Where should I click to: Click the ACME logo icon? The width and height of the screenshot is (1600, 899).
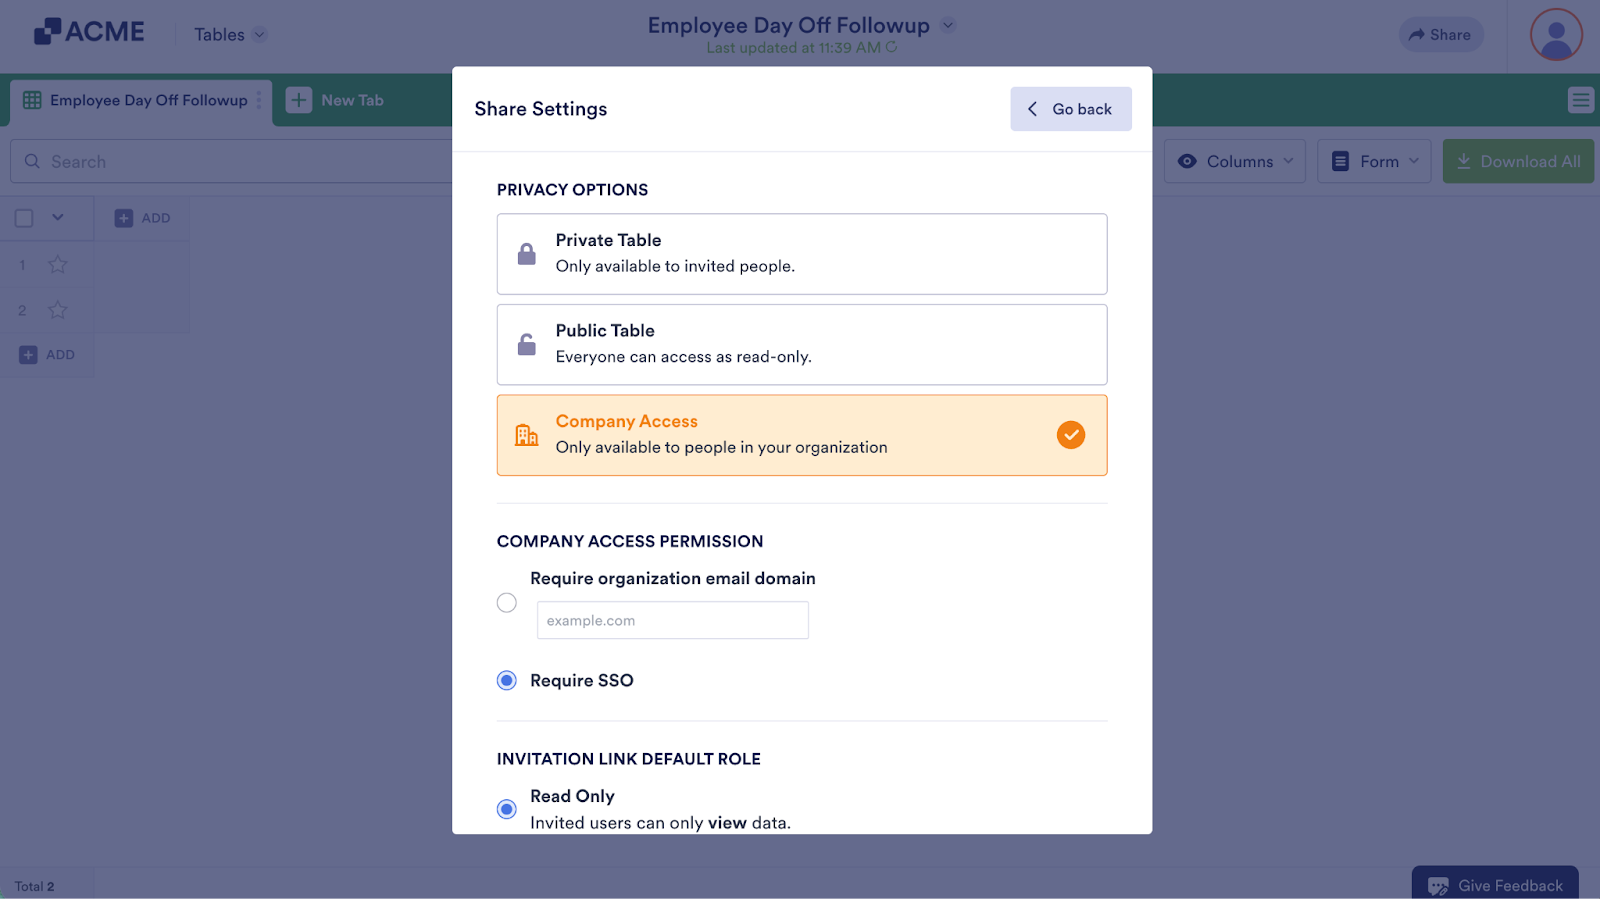(47, 32)
